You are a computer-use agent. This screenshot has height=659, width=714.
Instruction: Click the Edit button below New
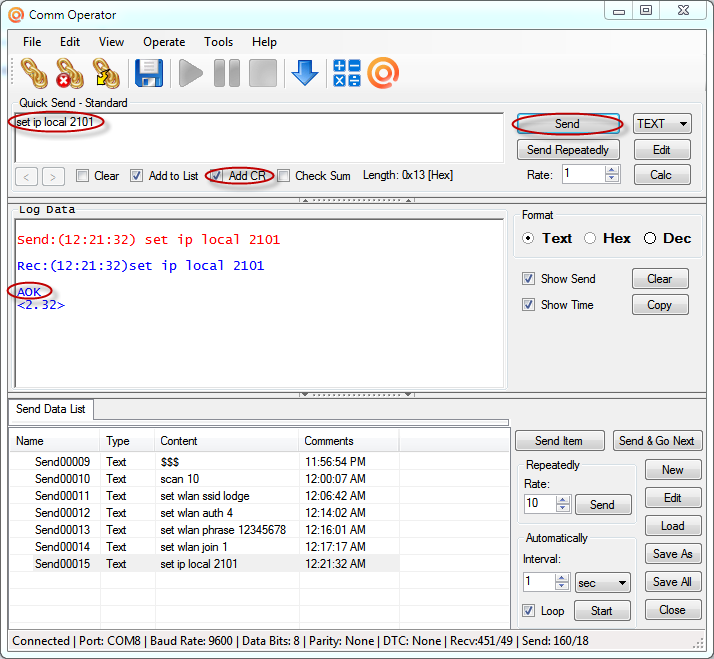(x=673, y=498)
